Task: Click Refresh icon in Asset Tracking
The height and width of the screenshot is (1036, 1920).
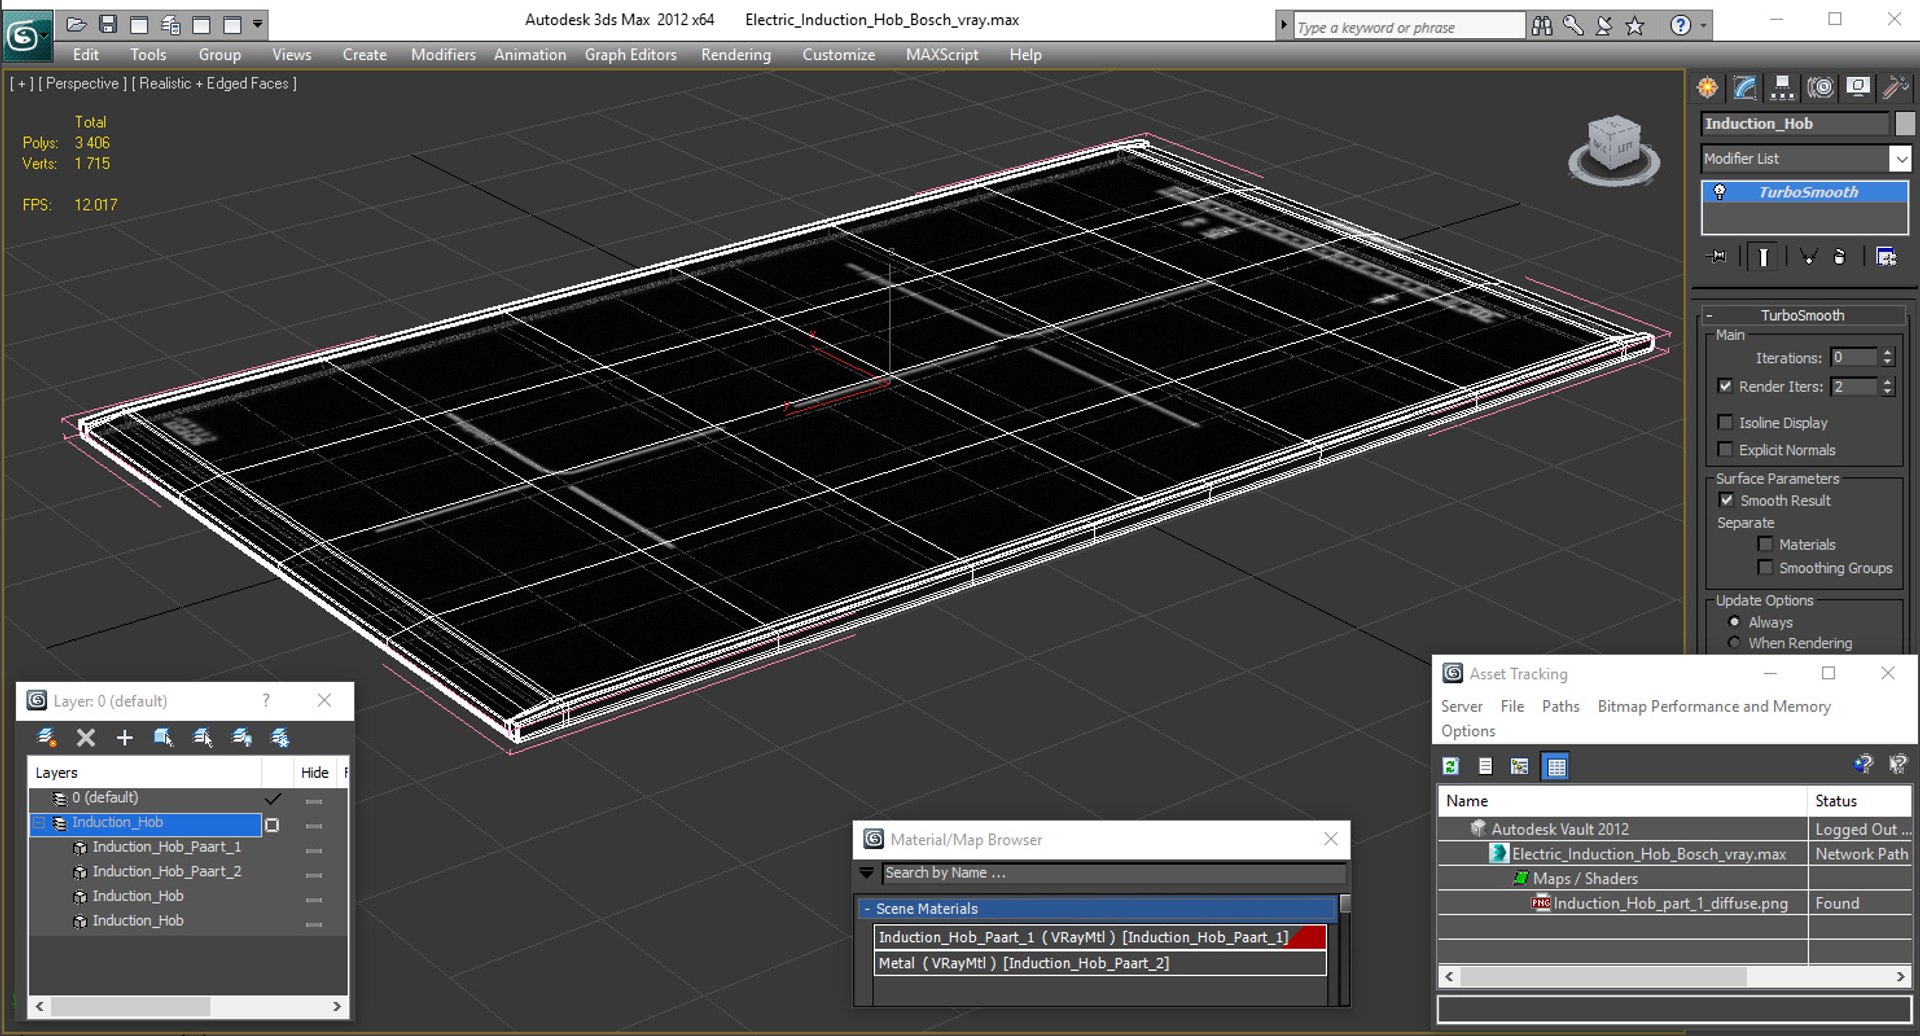Action: [x=1450, y=766]
